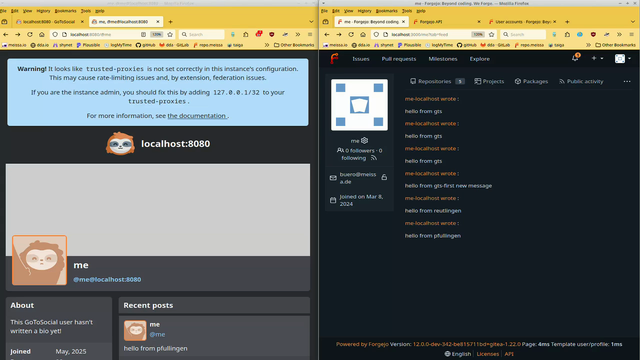Open Issues in Forgejo navigation

(x=361, y=59)
